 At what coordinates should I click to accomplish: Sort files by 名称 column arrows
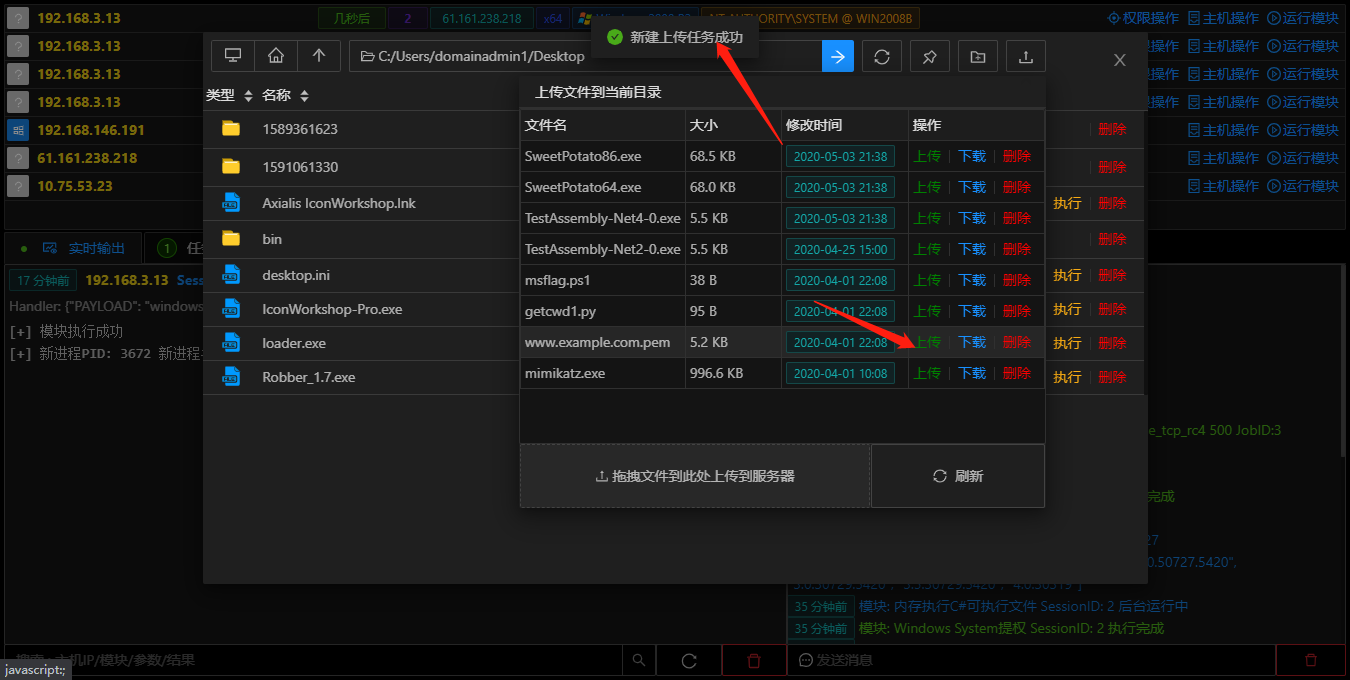click(x=304, y=96)
